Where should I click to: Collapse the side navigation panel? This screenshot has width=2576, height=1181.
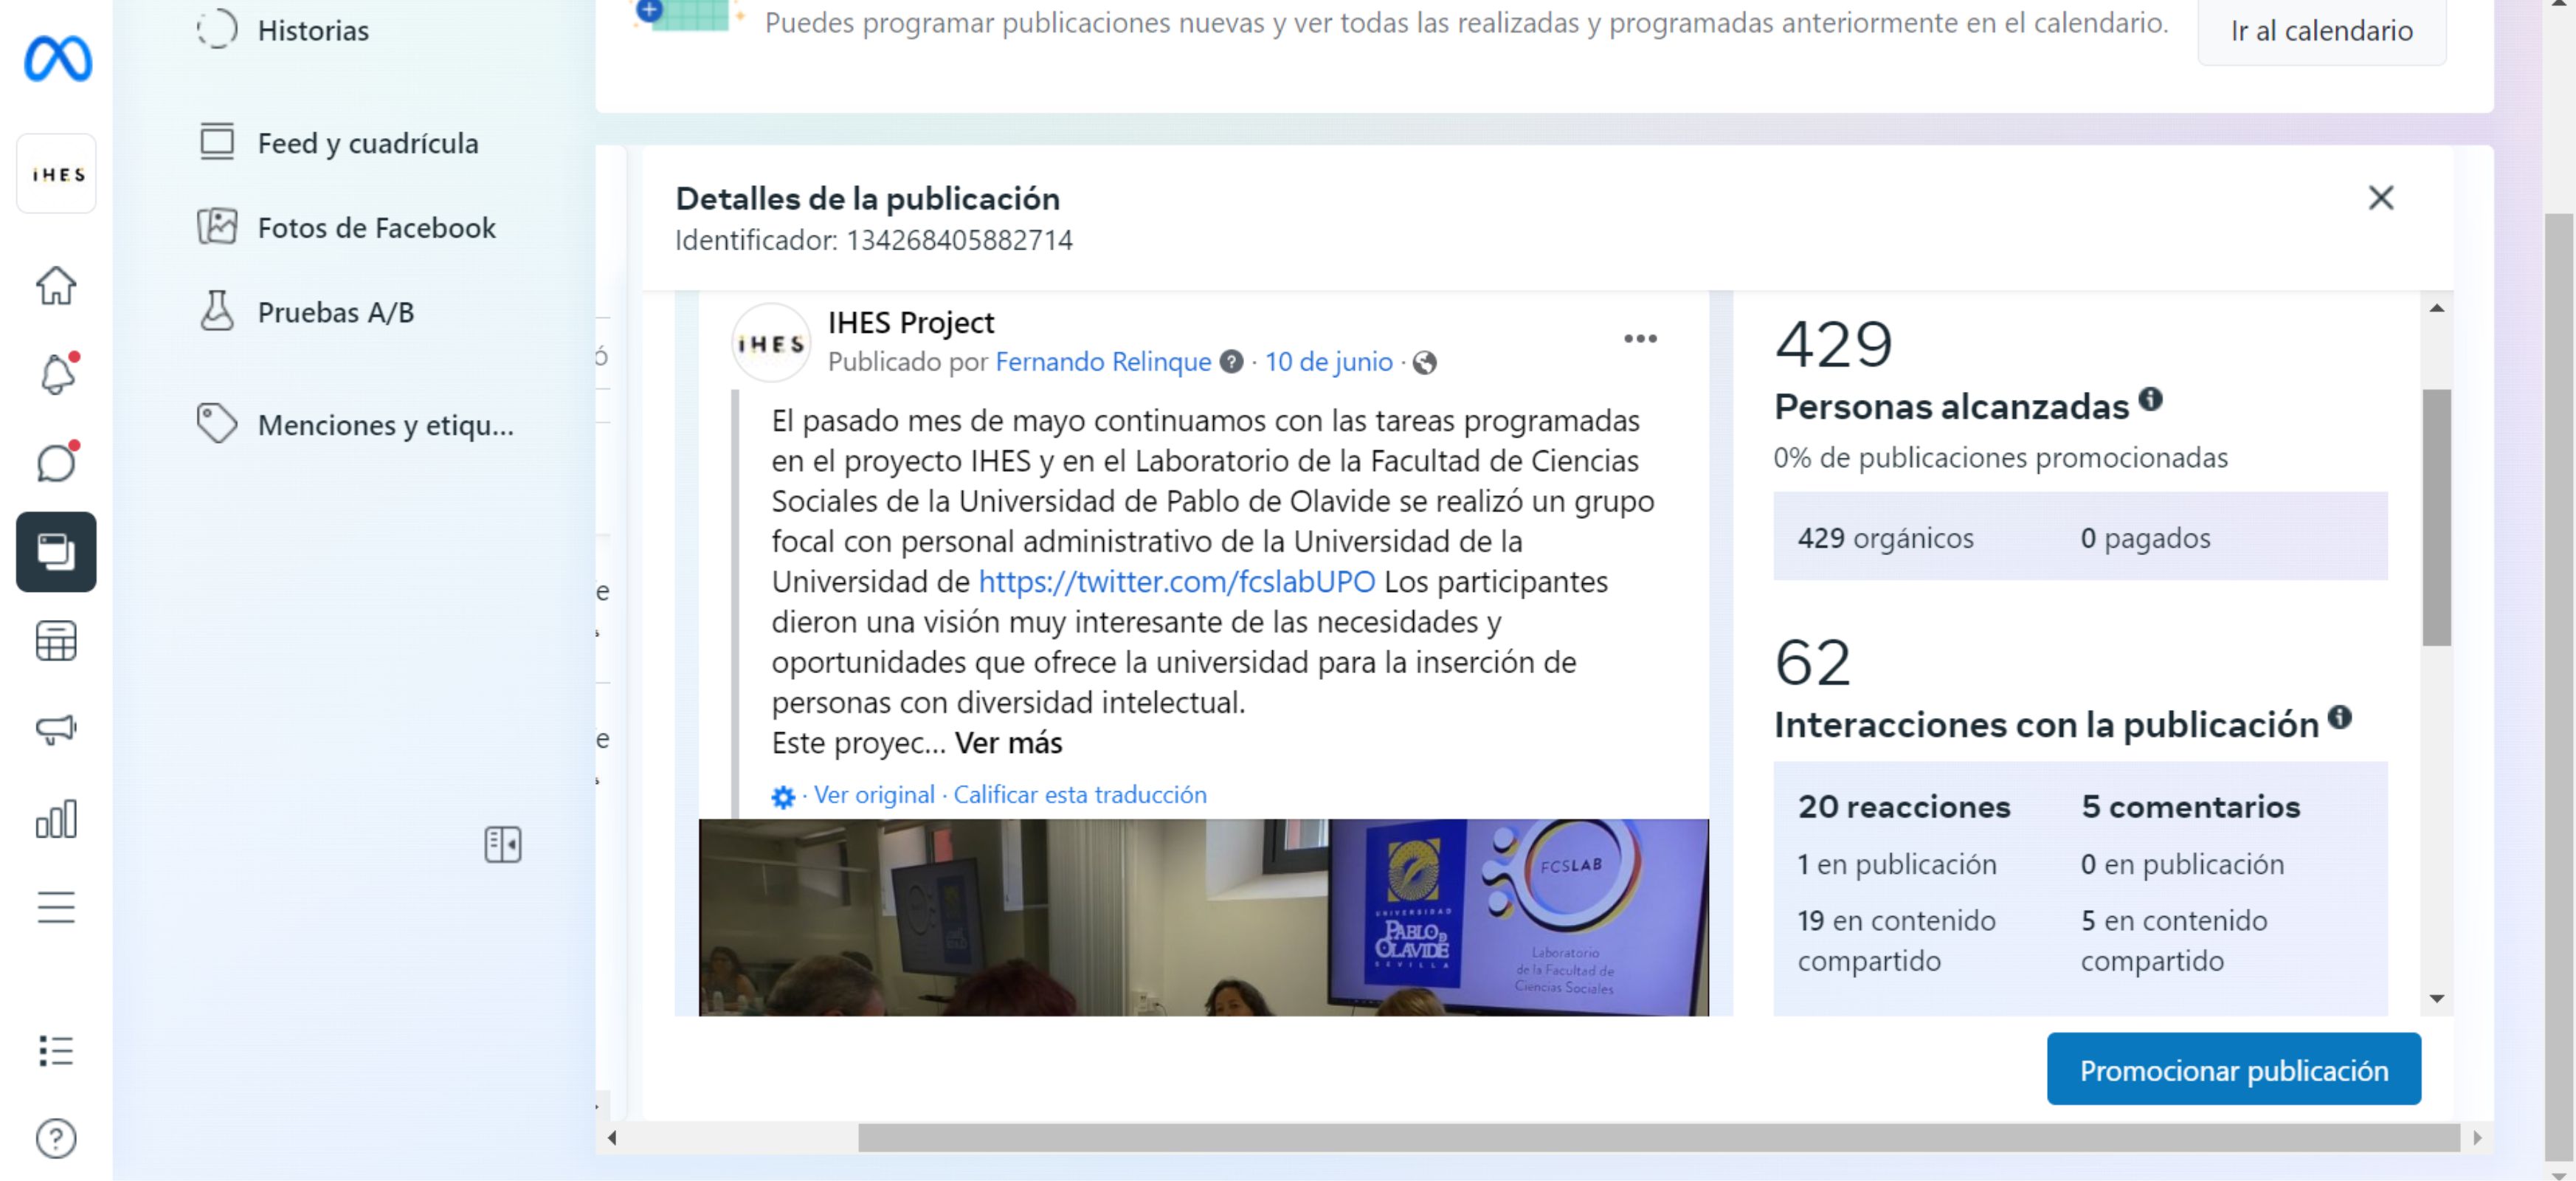click(503, 845)
